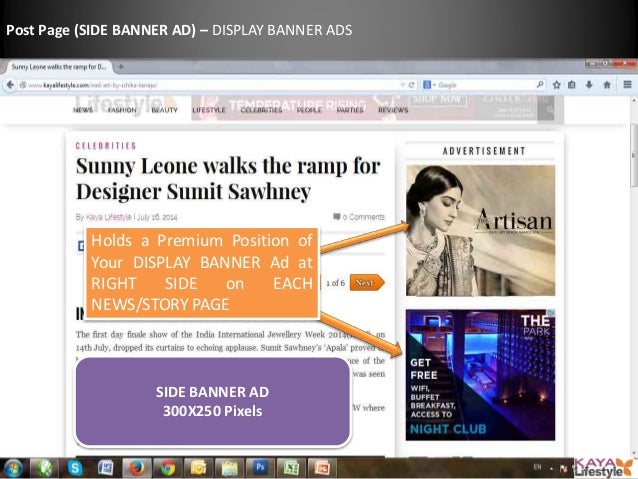Switch to Firefox in the taskbar
The width and height of the screenshot is (638, 479).
(137, 468)
